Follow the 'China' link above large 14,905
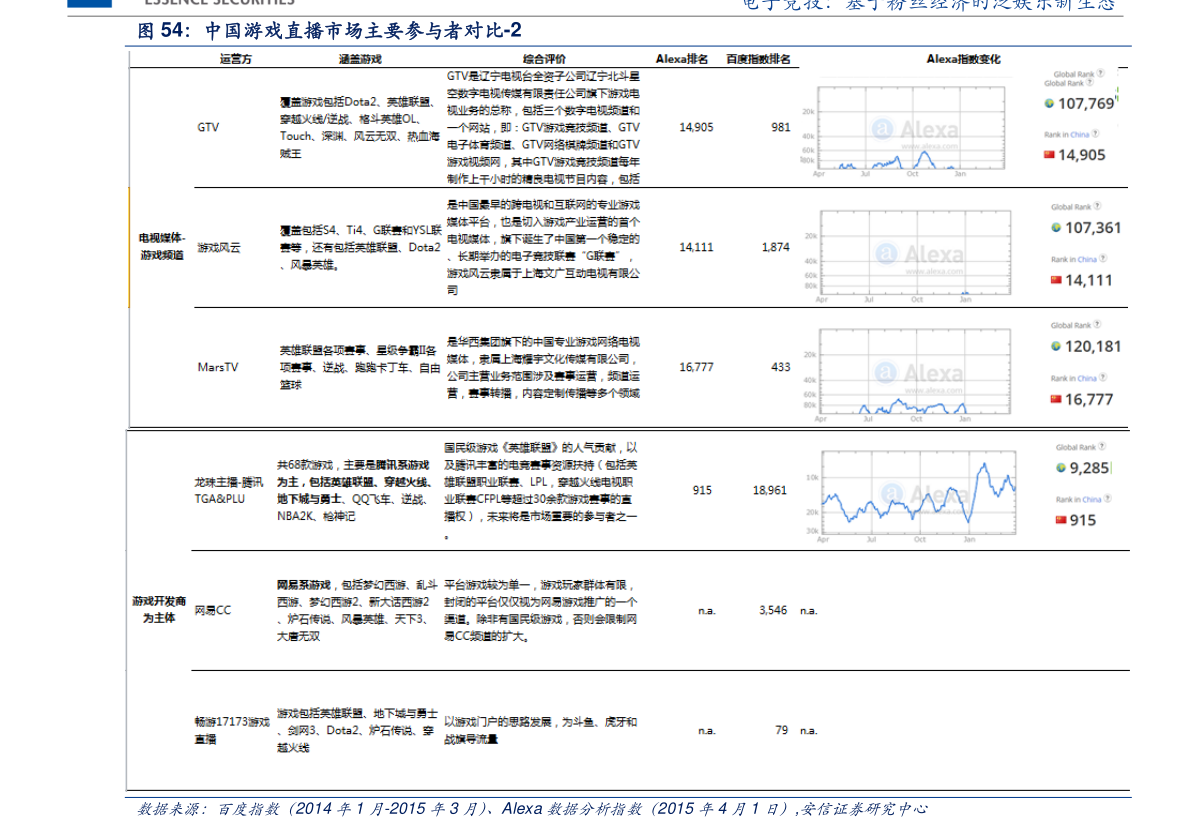 click(x=1079, y=134)
